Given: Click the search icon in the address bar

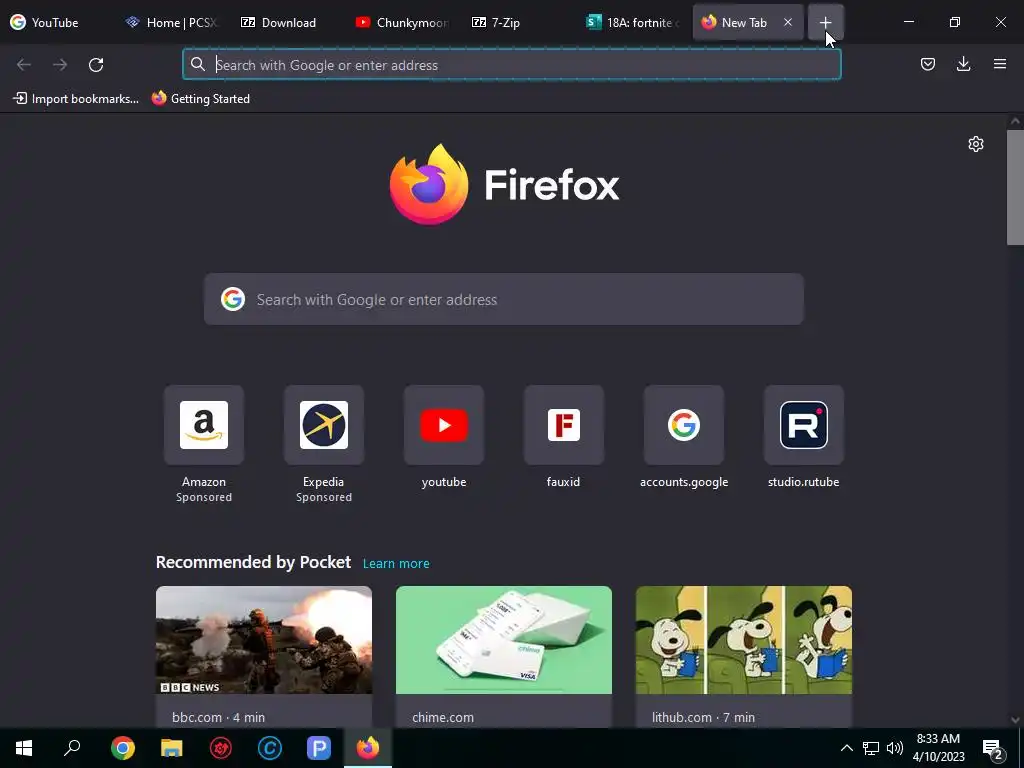Looking at the screenshot, I should 198,64.
